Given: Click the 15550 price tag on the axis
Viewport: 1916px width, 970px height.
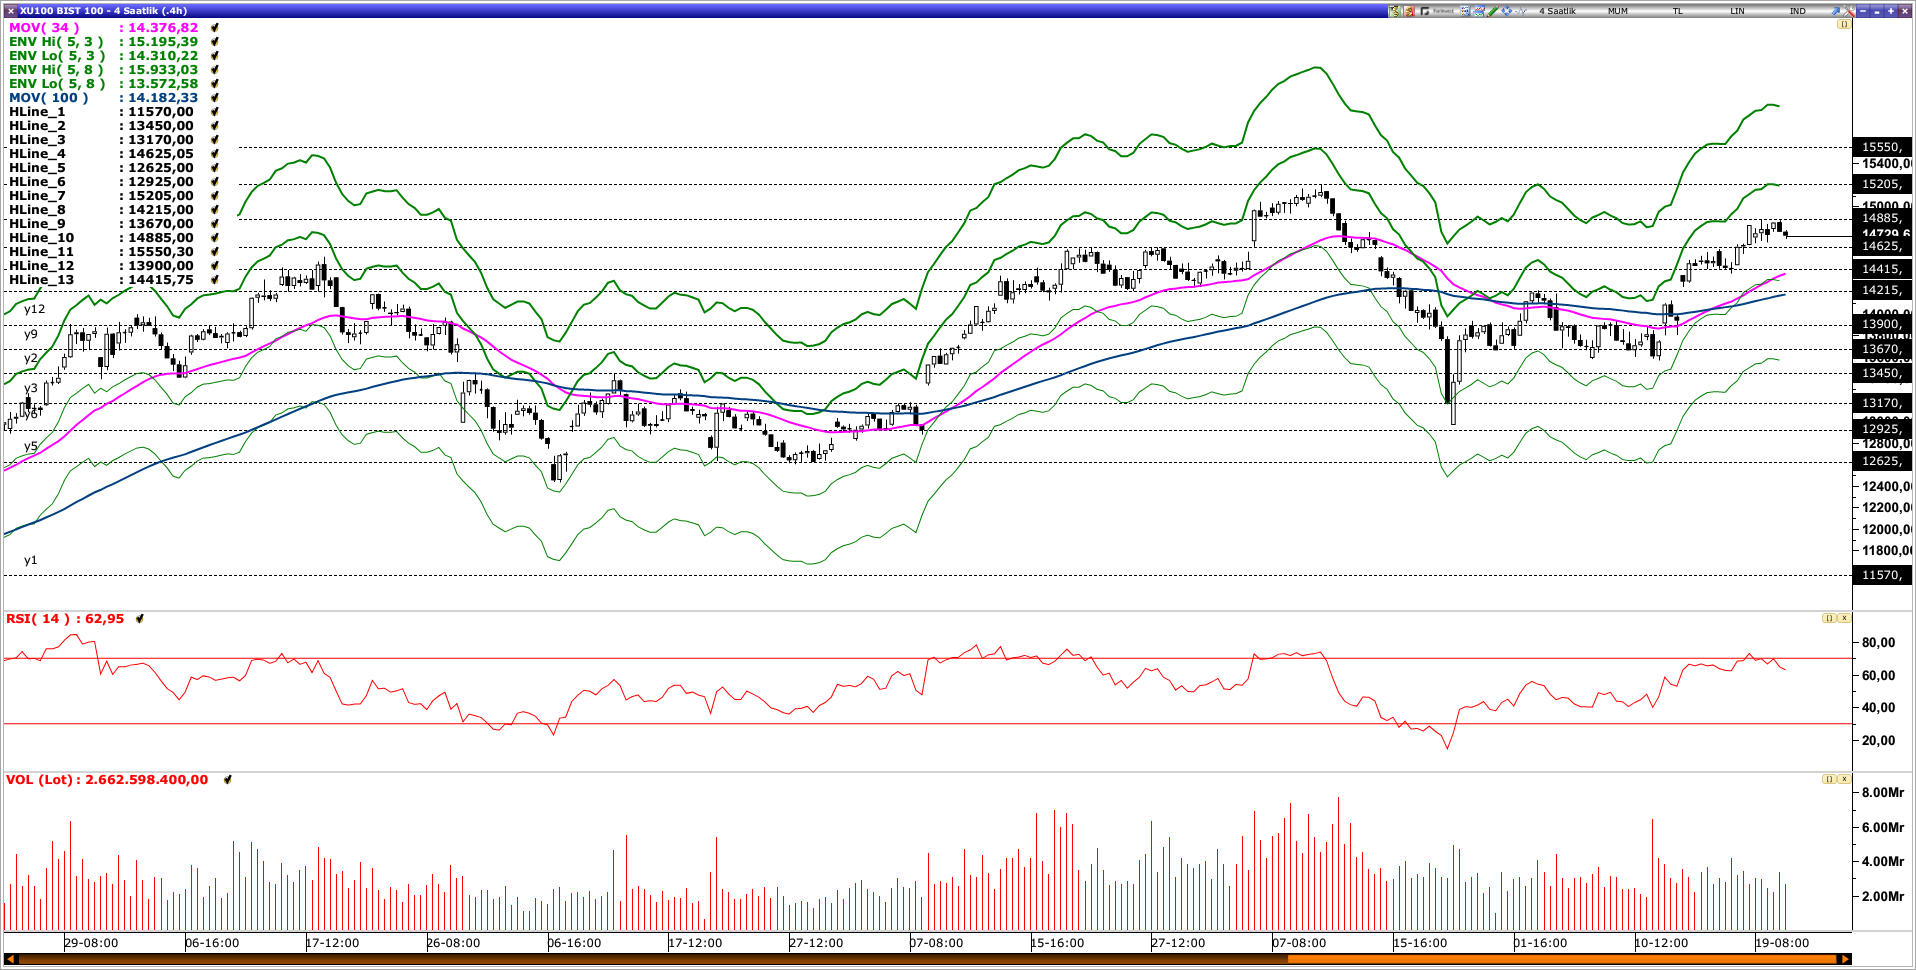Looking at the screenshot, I should (x=1881, y=147).
